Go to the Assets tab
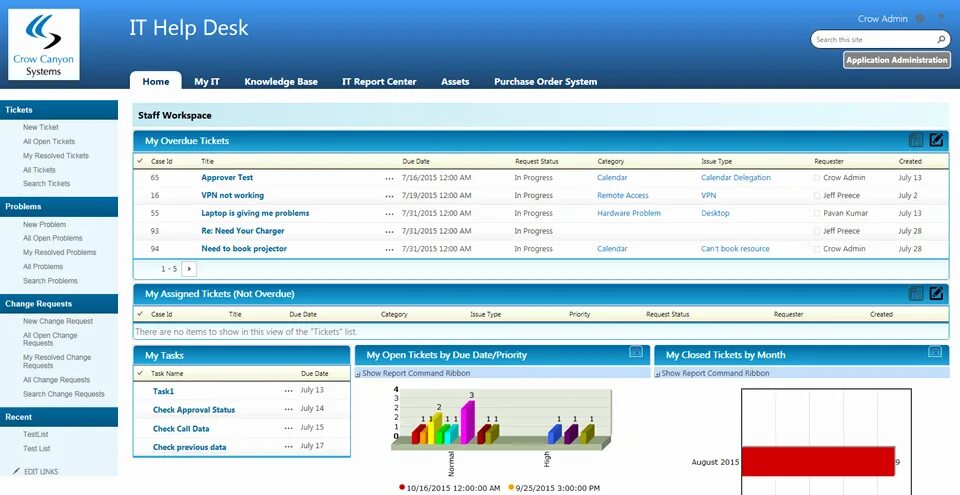 455,81
